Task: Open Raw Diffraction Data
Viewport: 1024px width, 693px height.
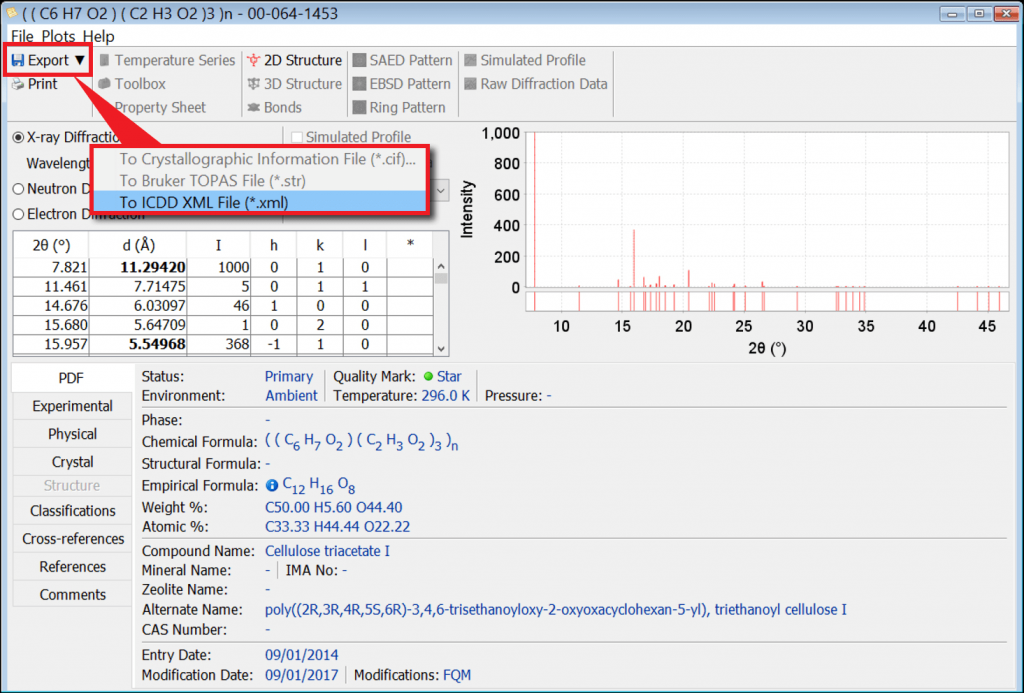Action: coord(535,84)
